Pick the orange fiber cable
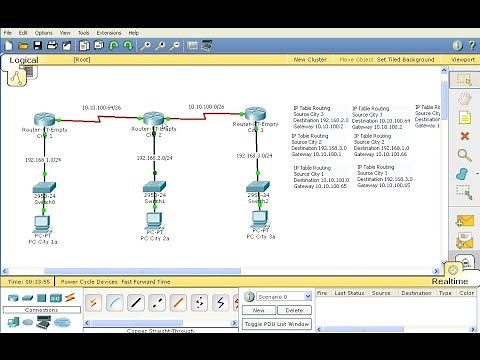480x360 pixels. (x=178, y=303)
